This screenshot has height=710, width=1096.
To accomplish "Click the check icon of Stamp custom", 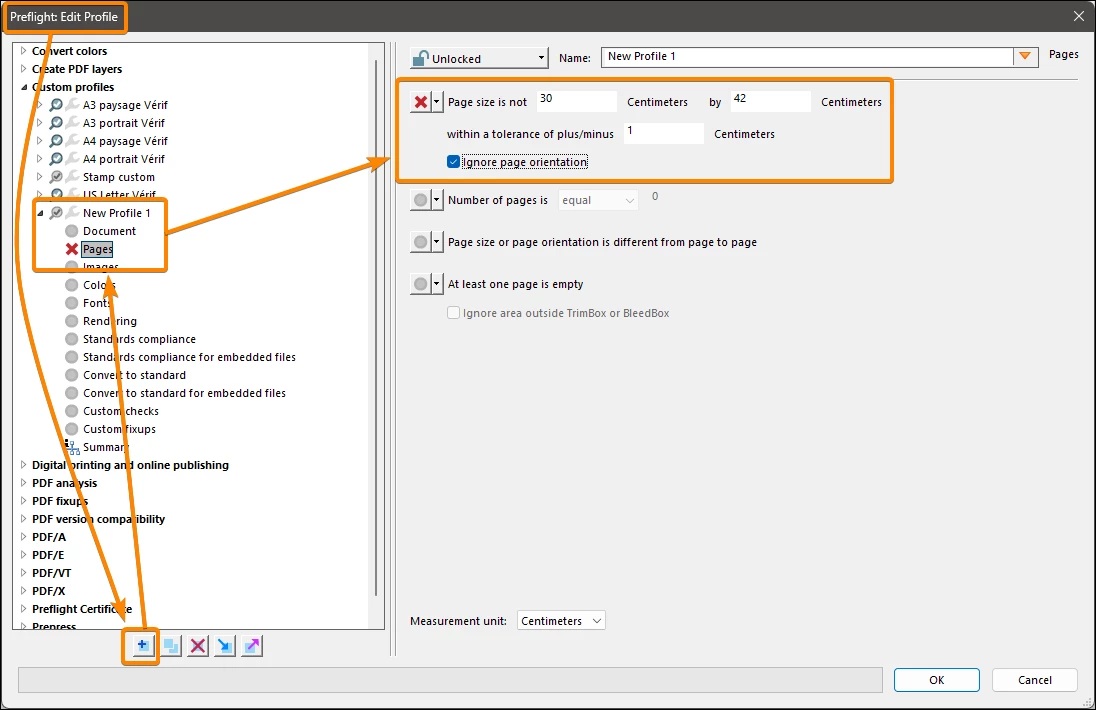I will coord(56,177).
